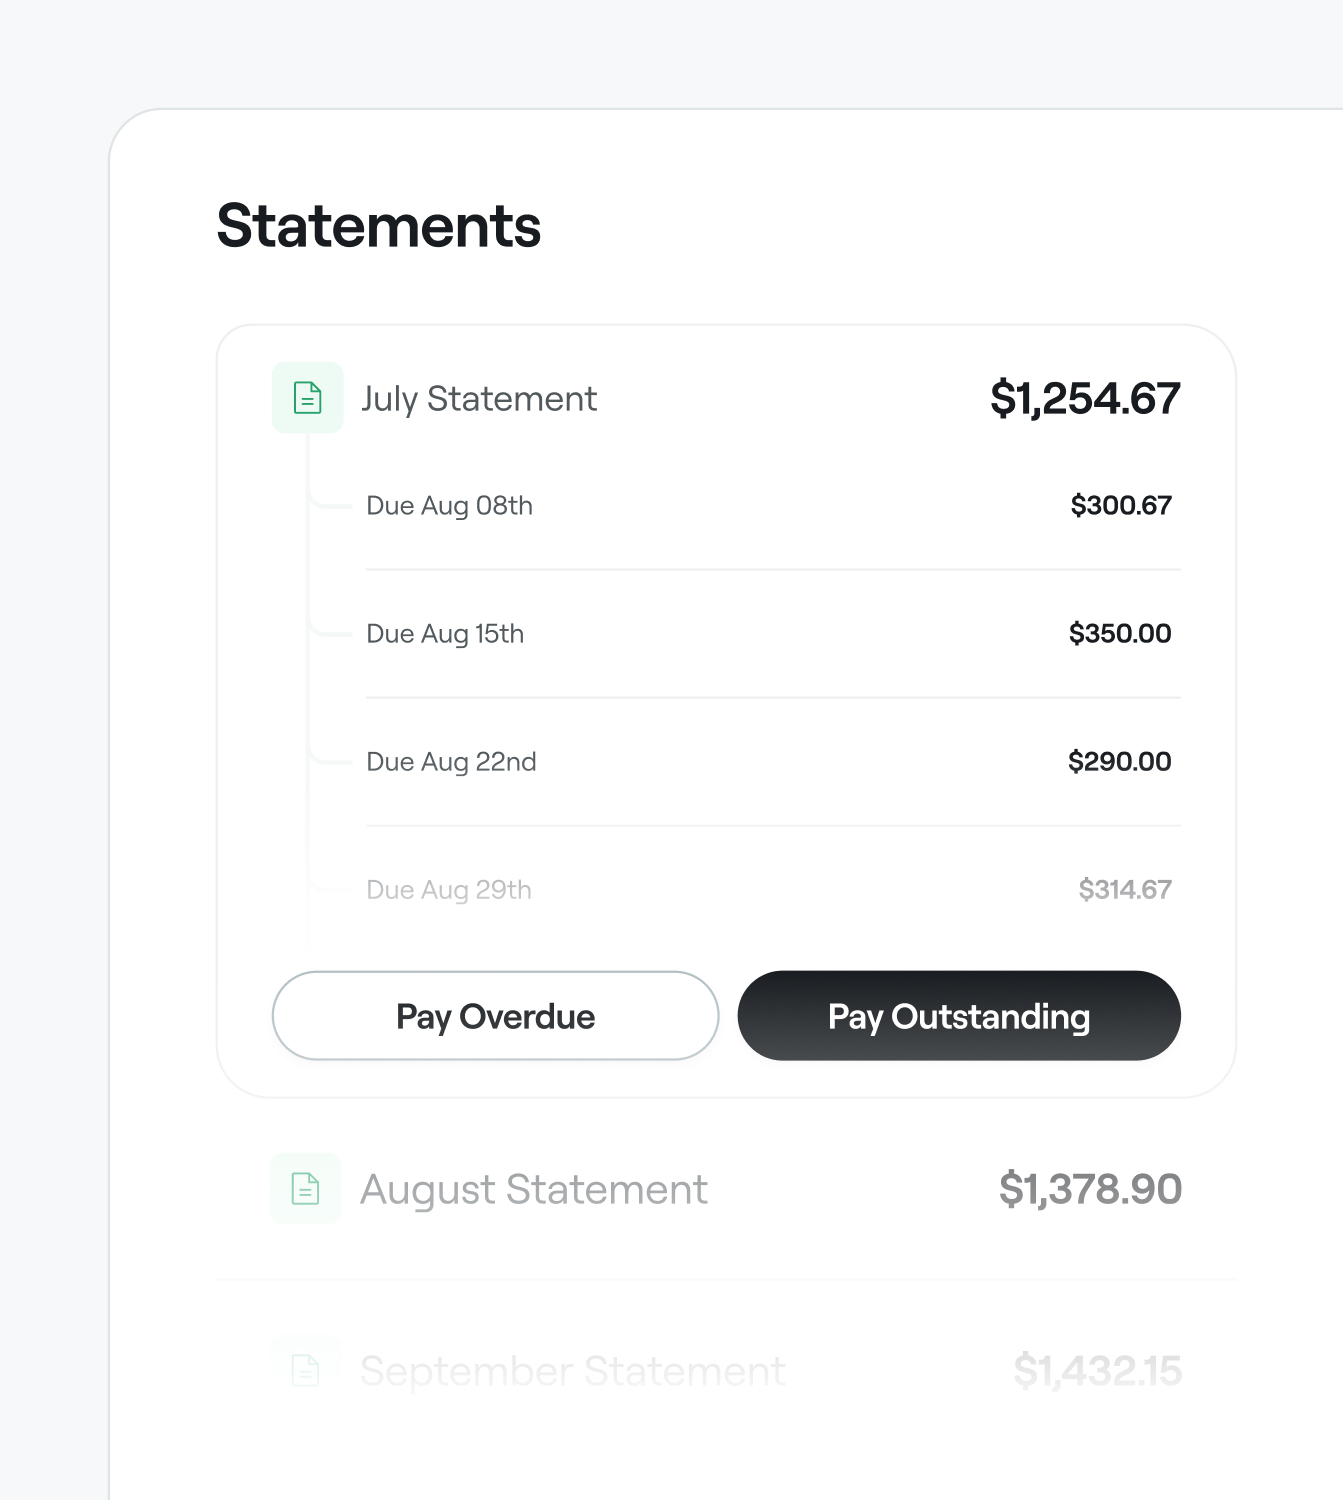The height and width of the screenshot is (1500, 1343).
Task: Collapse the July Statement header
Action: click(726, 398)
